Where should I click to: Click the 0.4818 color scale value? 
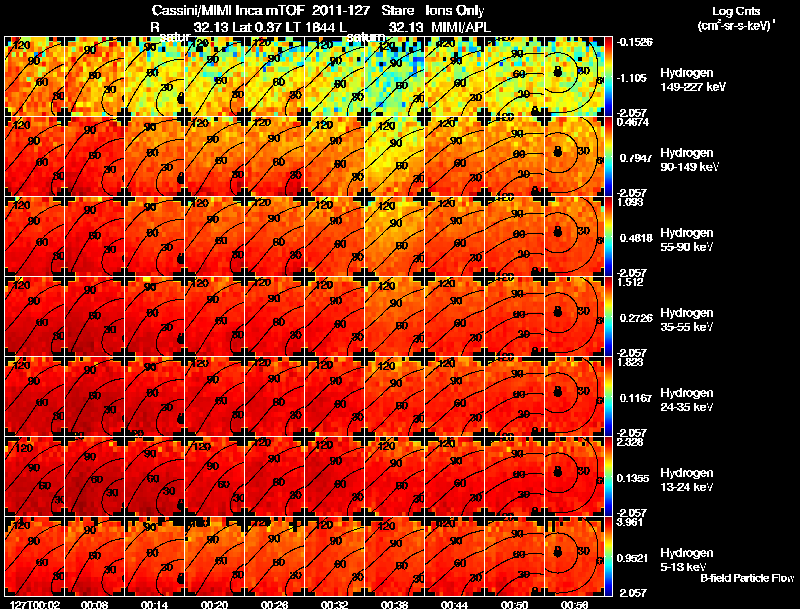click(x=636, y=238)
